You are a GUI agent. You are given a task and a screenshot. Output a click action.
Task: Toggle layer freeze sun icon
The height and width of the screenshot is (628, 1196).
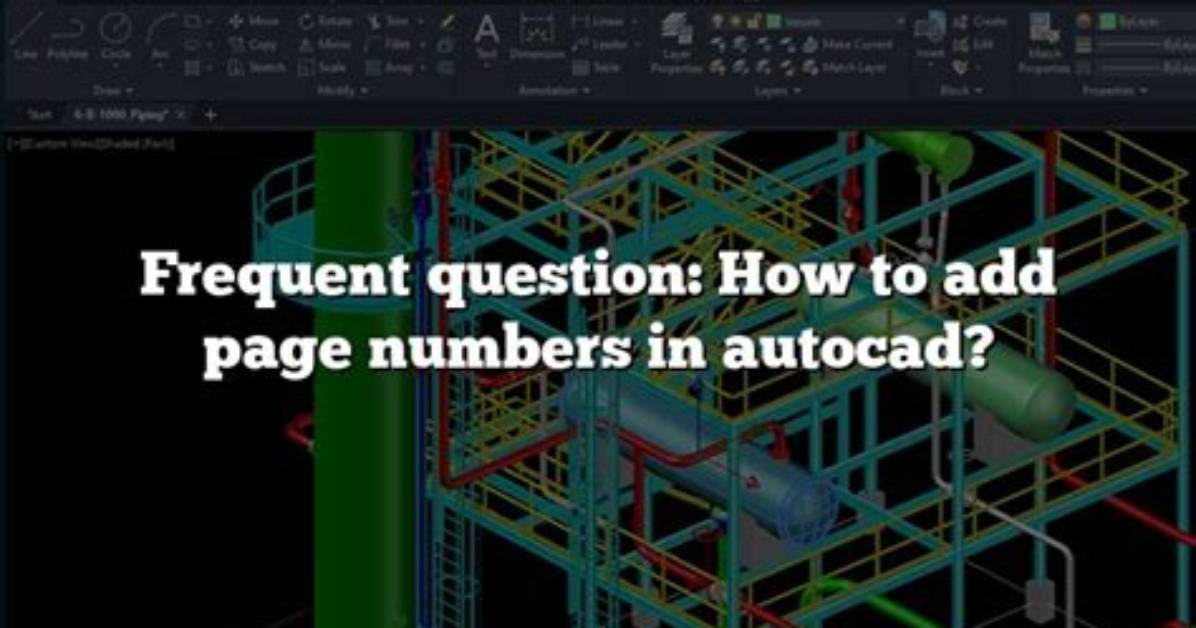[734, 22]
